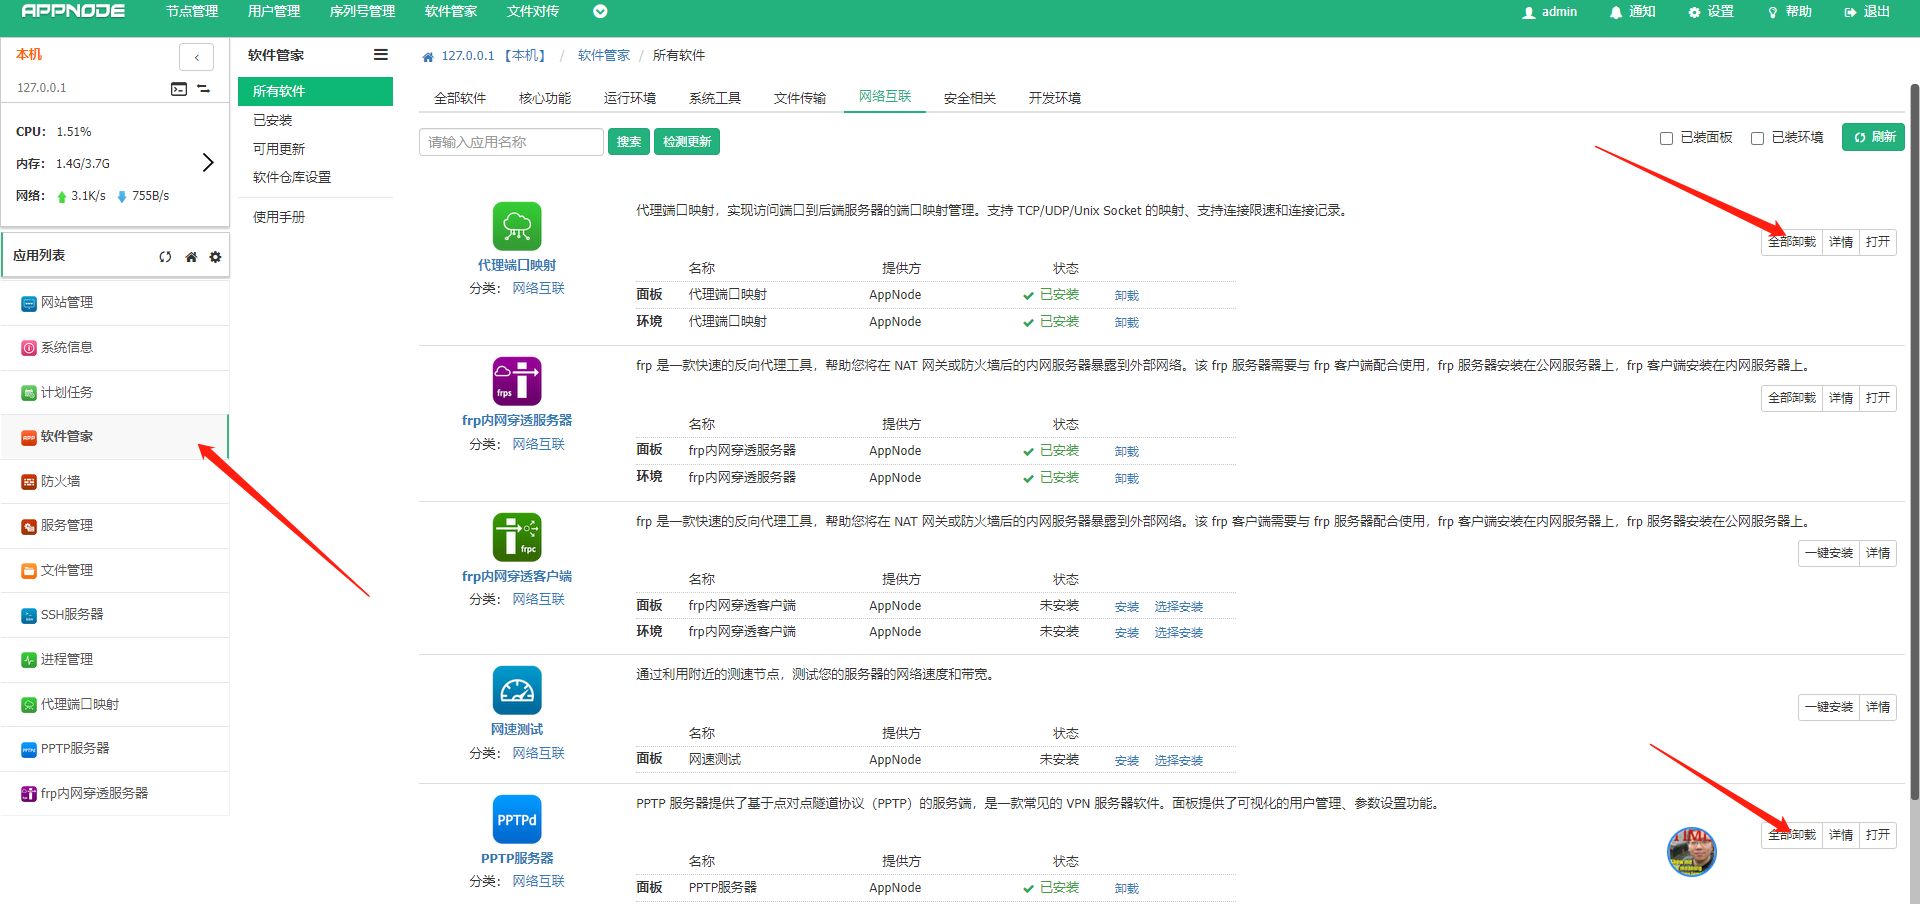
Task: Click the frp client (frp内网穿透客户端) app icon
Action: (517, 537)
